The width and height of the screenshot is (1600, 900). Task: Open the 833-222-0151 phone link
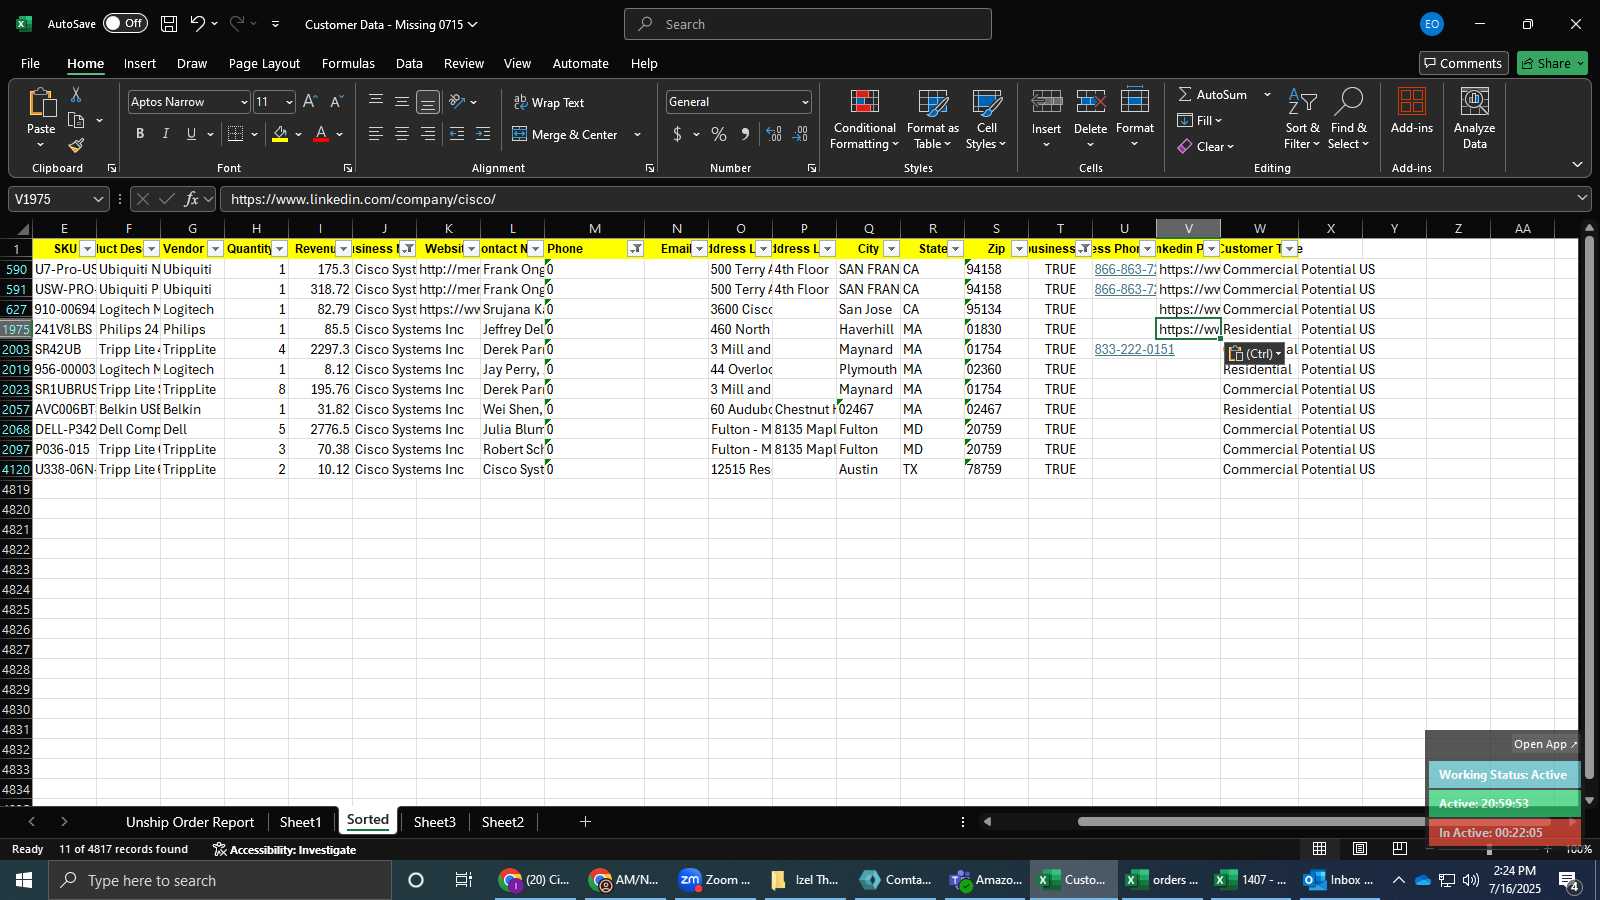[x=1134, y=349]
